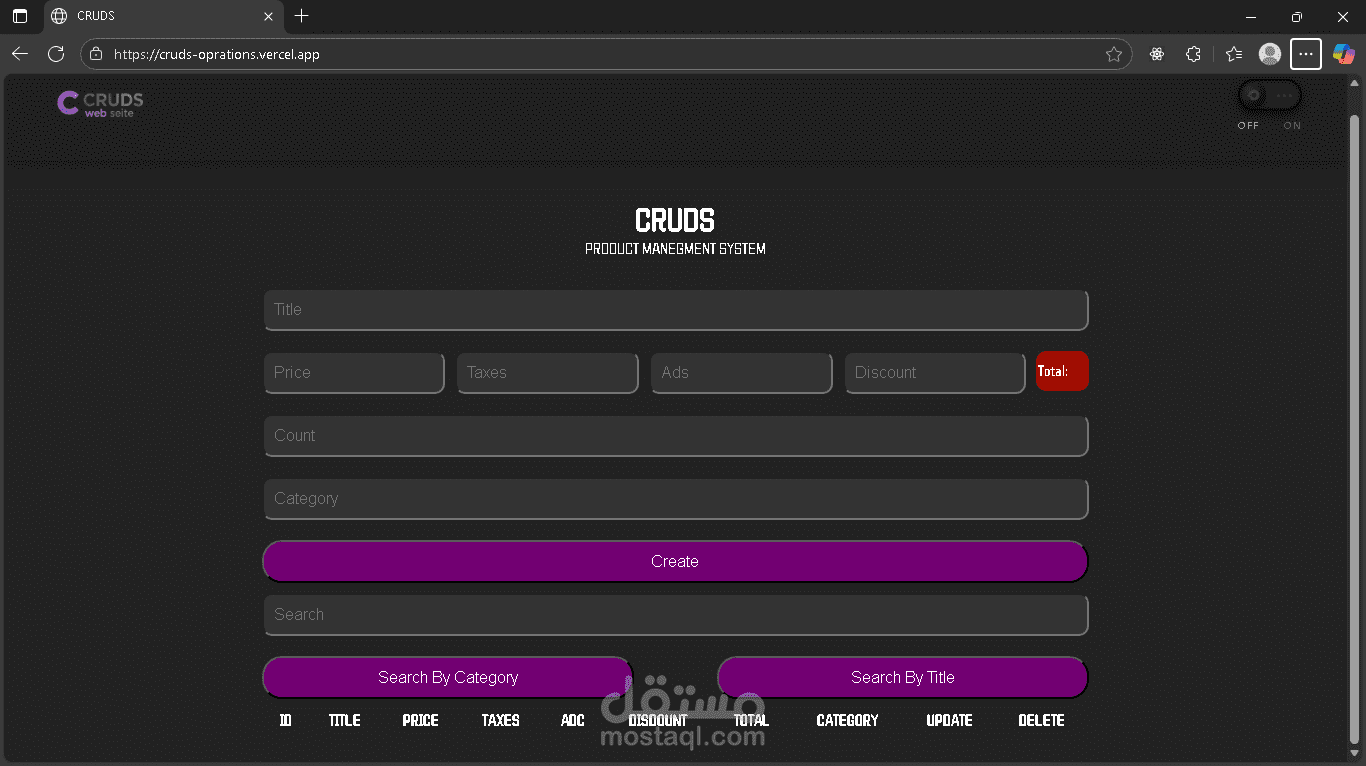Open the browser Extensions puzzle icon
This screenshot has height=766, width=1366.
coord(1193,54)
